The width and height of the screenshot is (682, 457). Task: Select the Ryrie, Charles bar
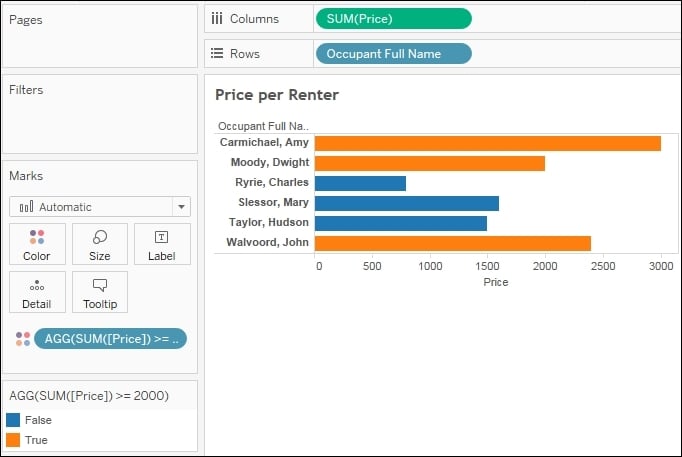pos(360,183)
